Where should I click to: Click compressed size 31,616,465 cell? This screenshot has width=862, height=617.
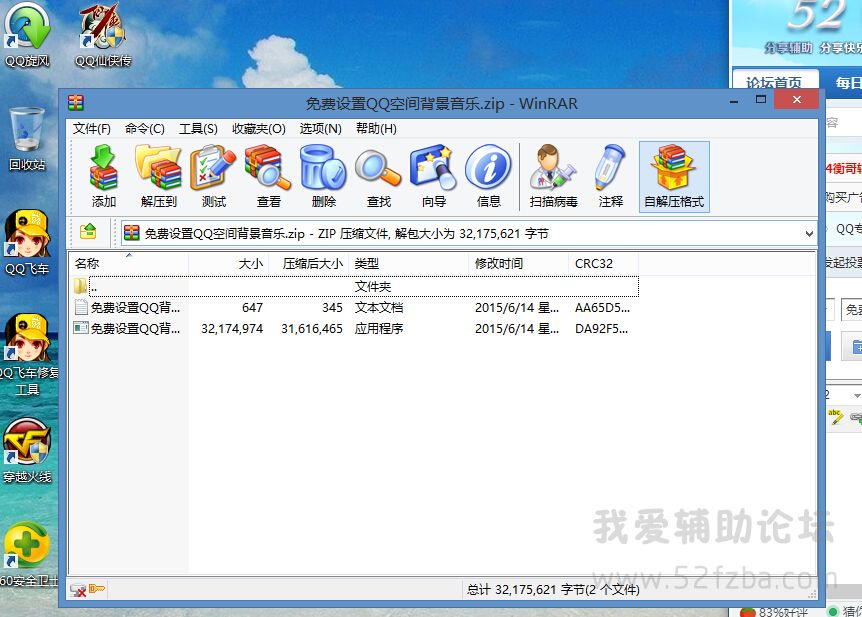click(x=312, y=328)
